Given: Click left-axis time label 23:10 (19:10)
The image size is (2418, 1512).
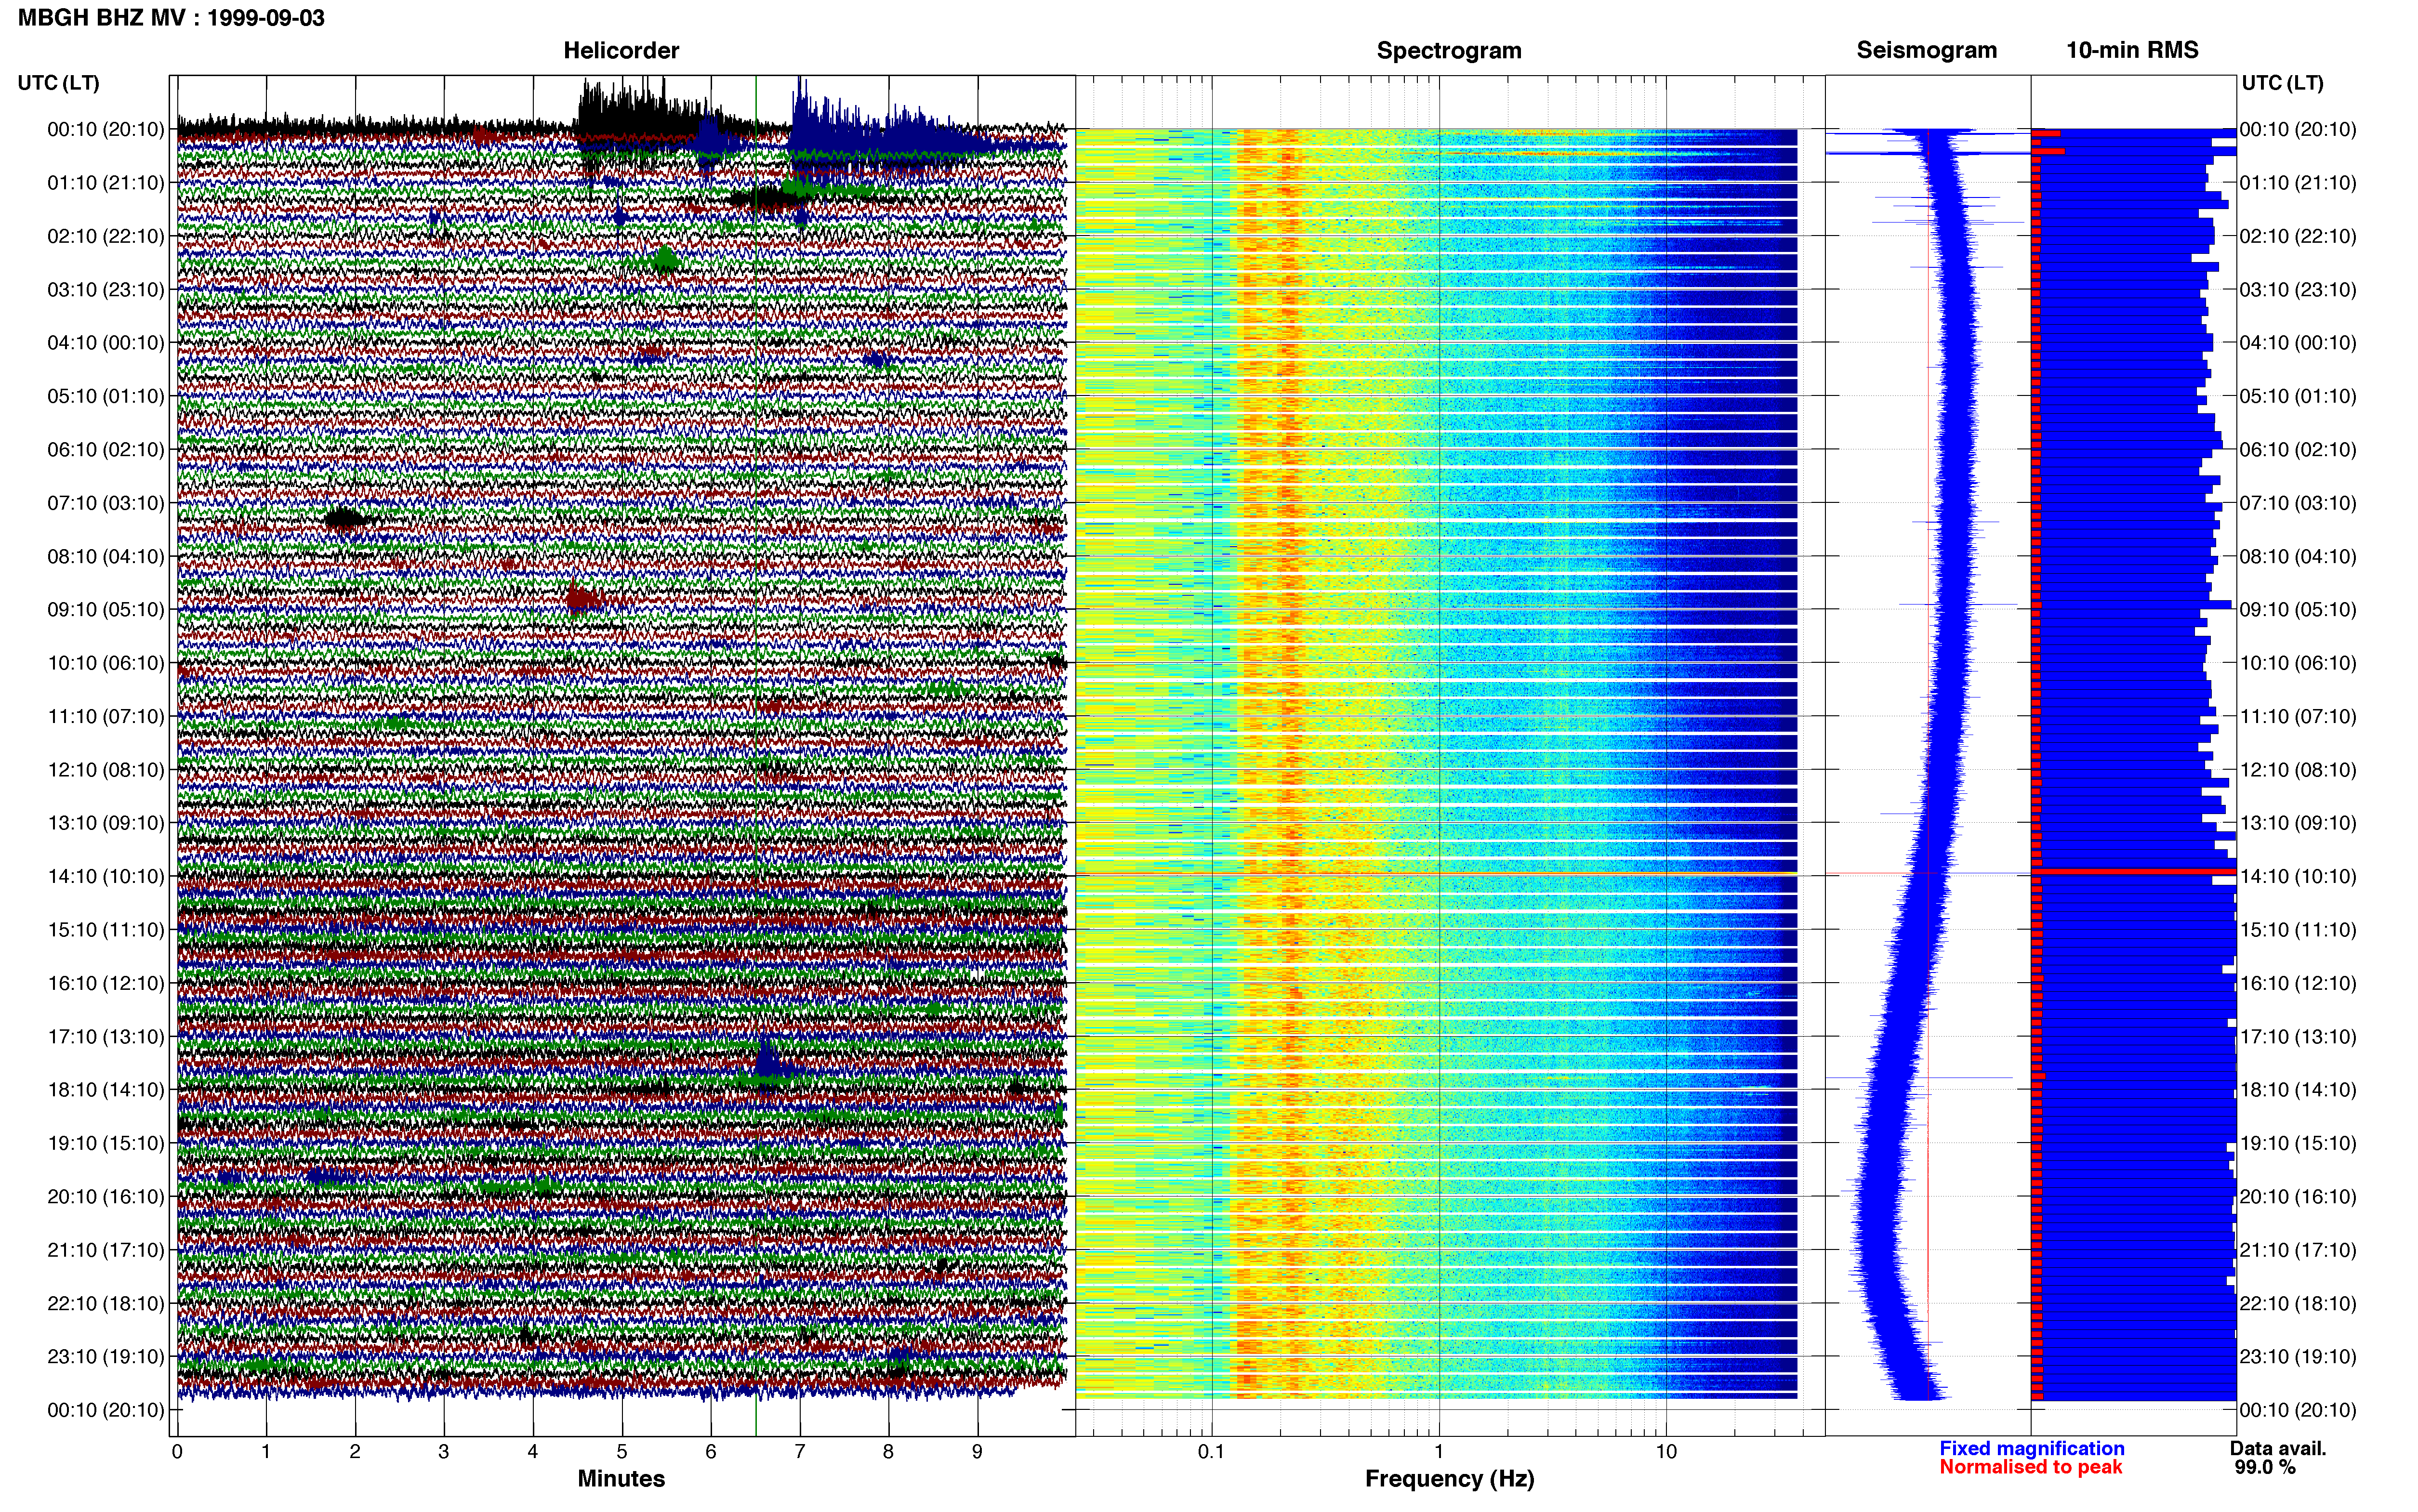Looking at the screenshot, I should click(106, 1356).
